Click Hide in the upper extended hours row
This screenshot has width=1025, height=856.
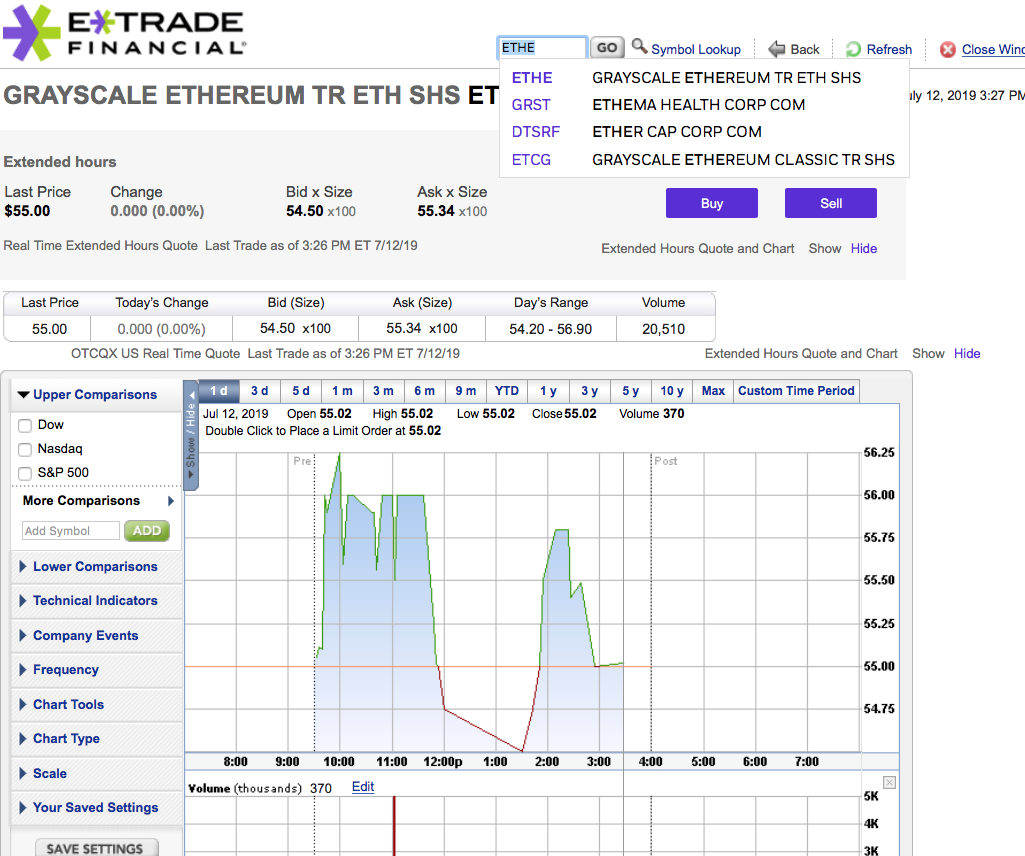pyautogui.click(x=864, y=248)
